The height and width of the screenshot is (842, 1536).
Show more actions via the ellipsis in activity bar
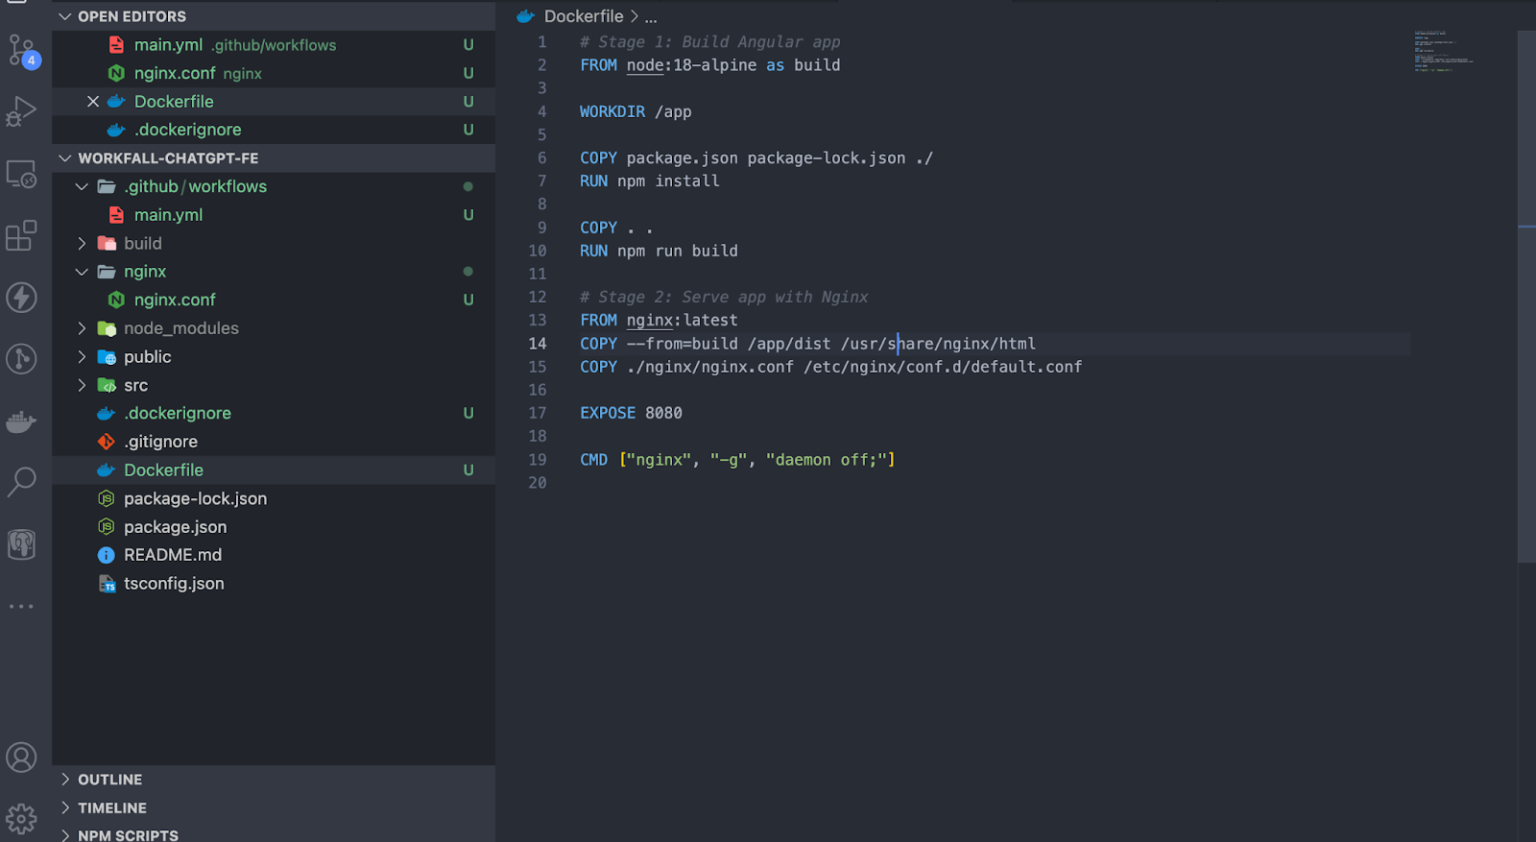pos(21,606)
